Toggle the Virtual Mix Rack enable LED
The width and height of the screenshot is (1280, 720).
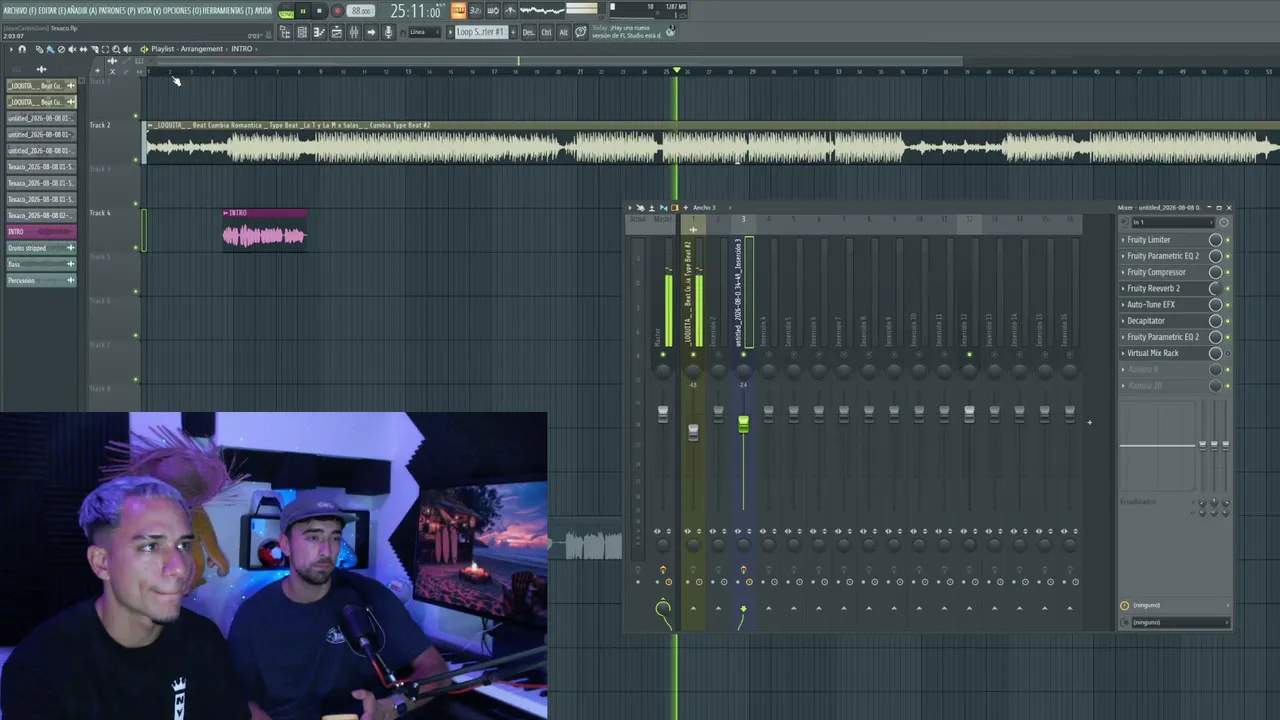point(1227,353)
